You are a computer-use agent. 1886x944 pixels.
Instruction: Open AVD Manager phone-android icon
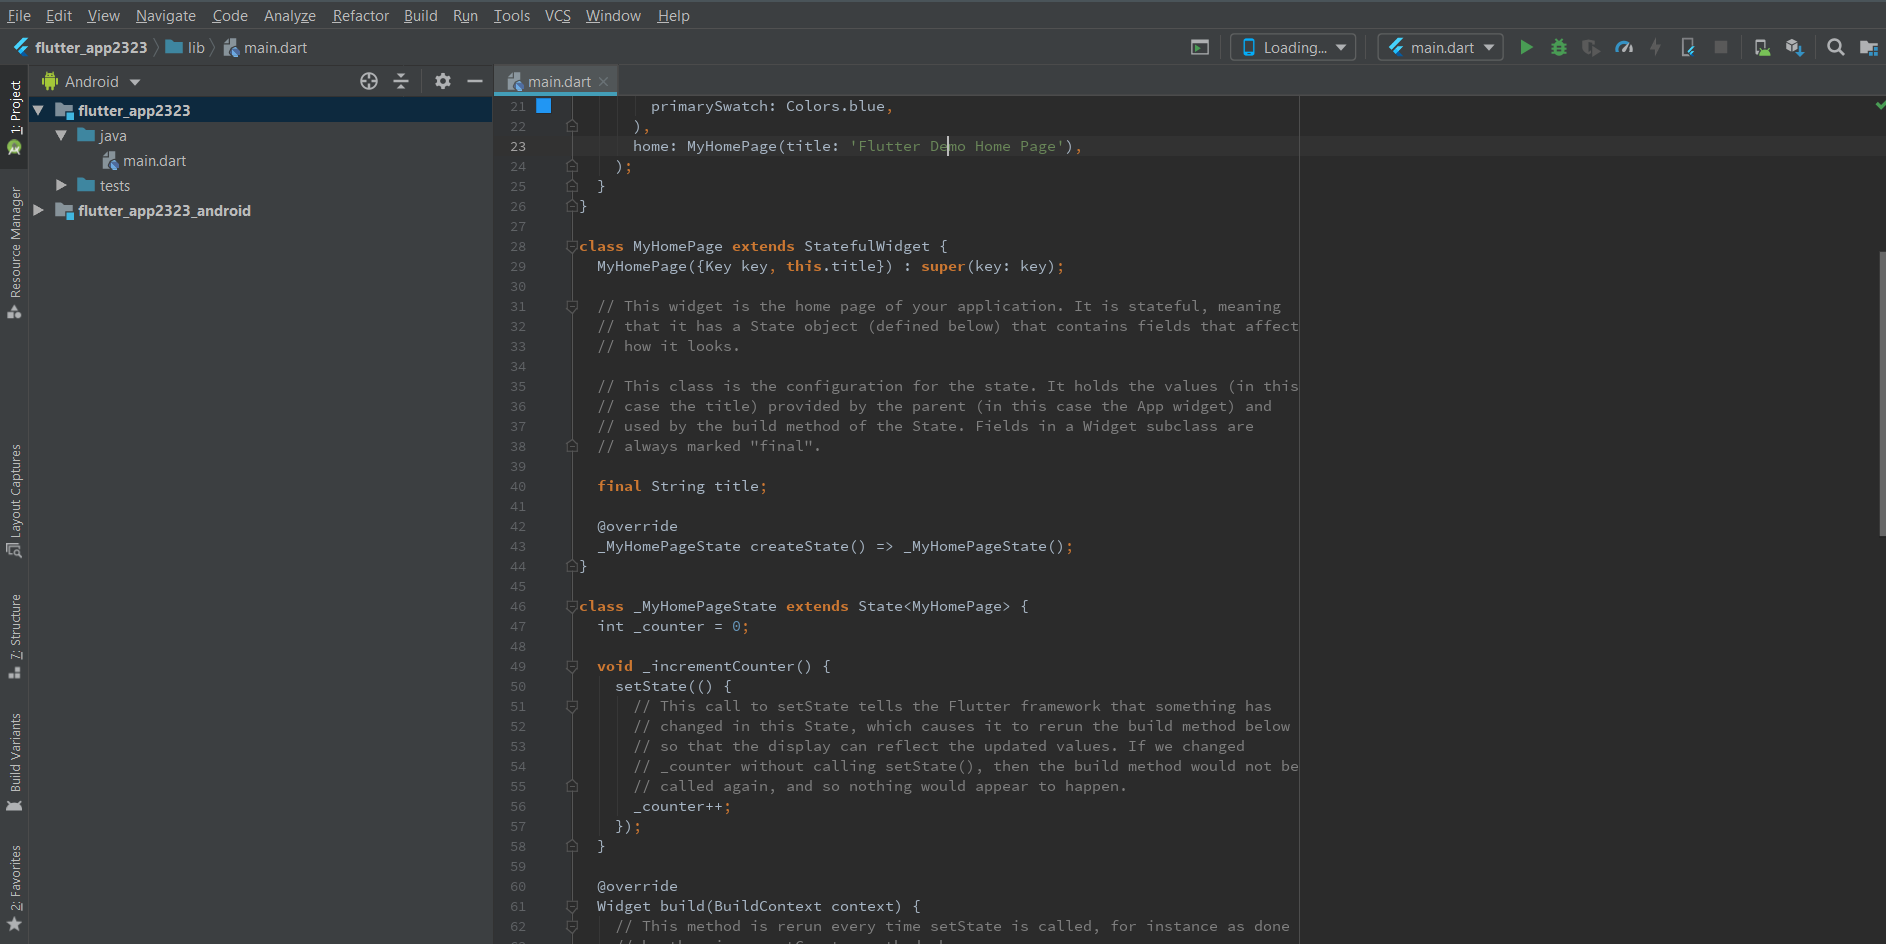[1762, 47]
